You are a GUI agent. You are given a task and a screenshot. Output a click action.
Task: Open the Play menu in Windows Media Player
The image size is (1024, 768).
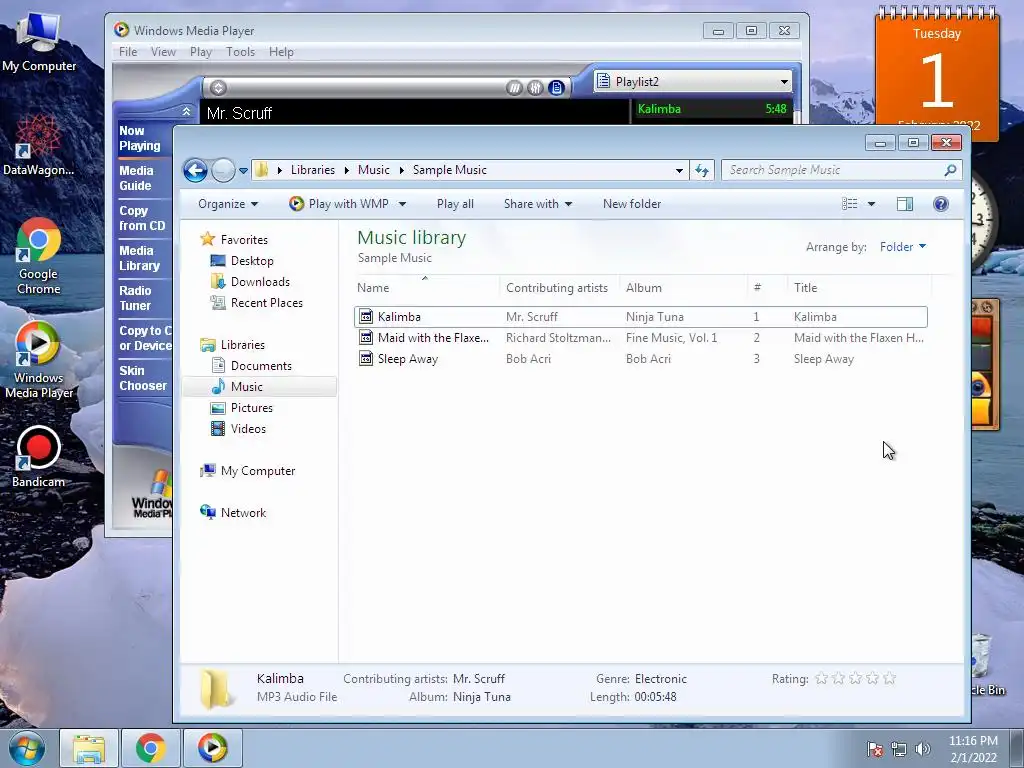tap(200, 52)
